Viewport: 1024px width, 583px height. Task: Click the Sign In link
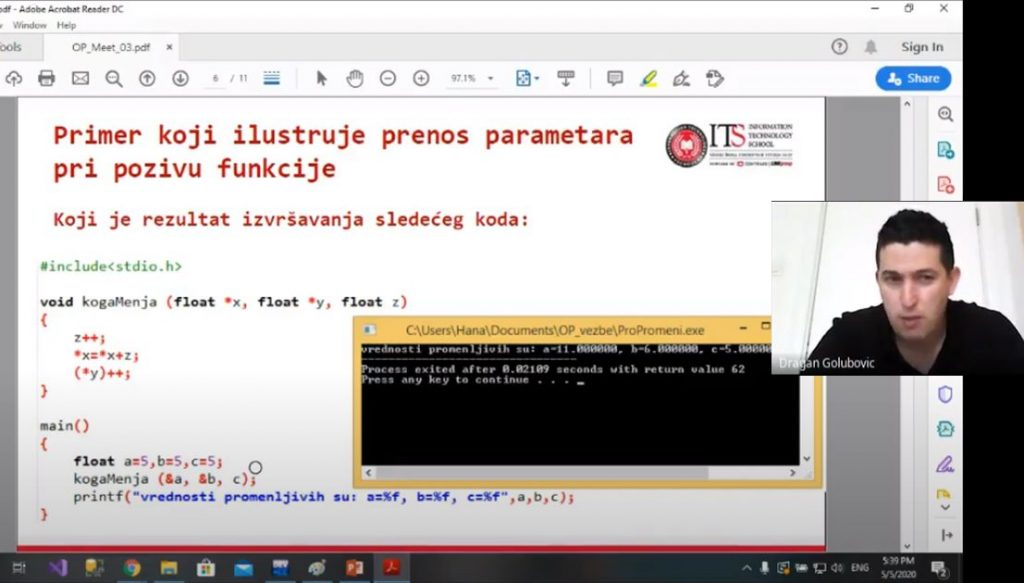click(x=921, y=47)
